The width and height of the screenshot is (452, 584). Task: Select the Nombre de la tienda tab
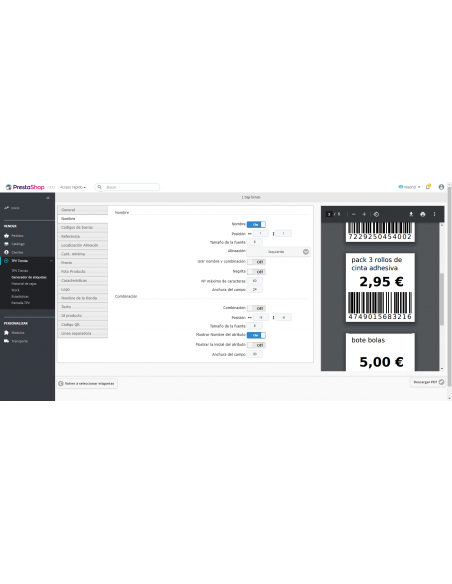(x=82, y=298)
